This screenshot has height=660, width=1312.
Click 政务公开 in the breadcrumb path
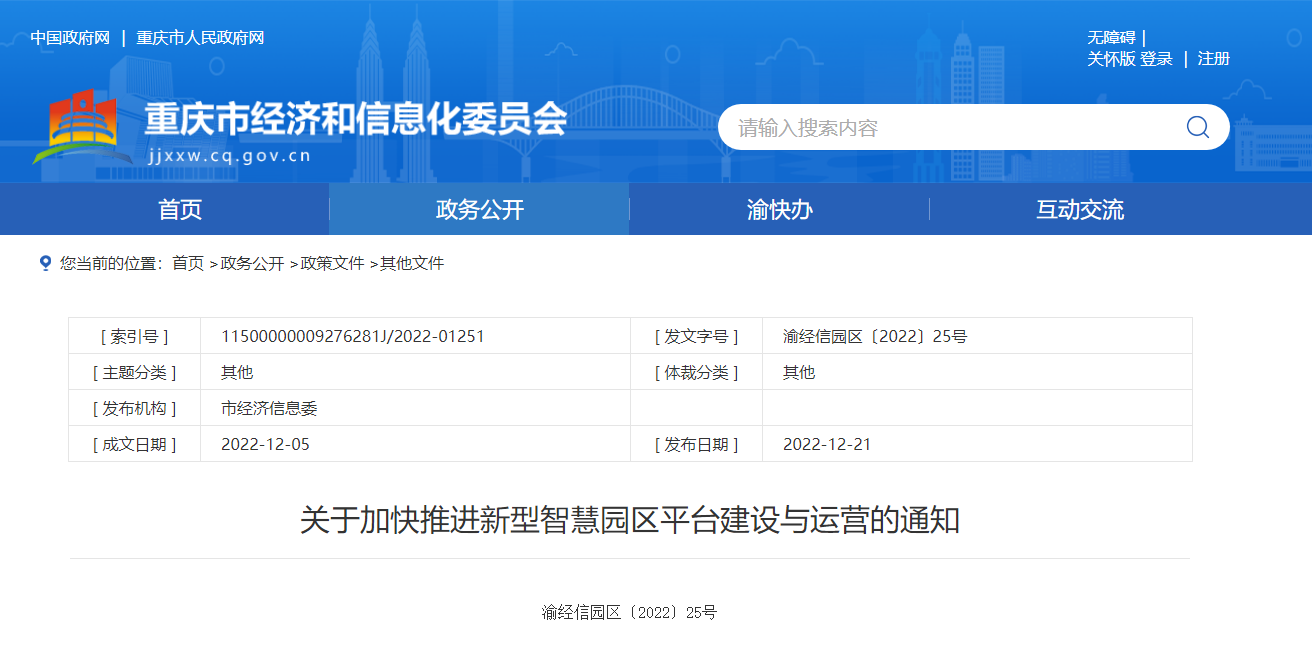(252, 263)
